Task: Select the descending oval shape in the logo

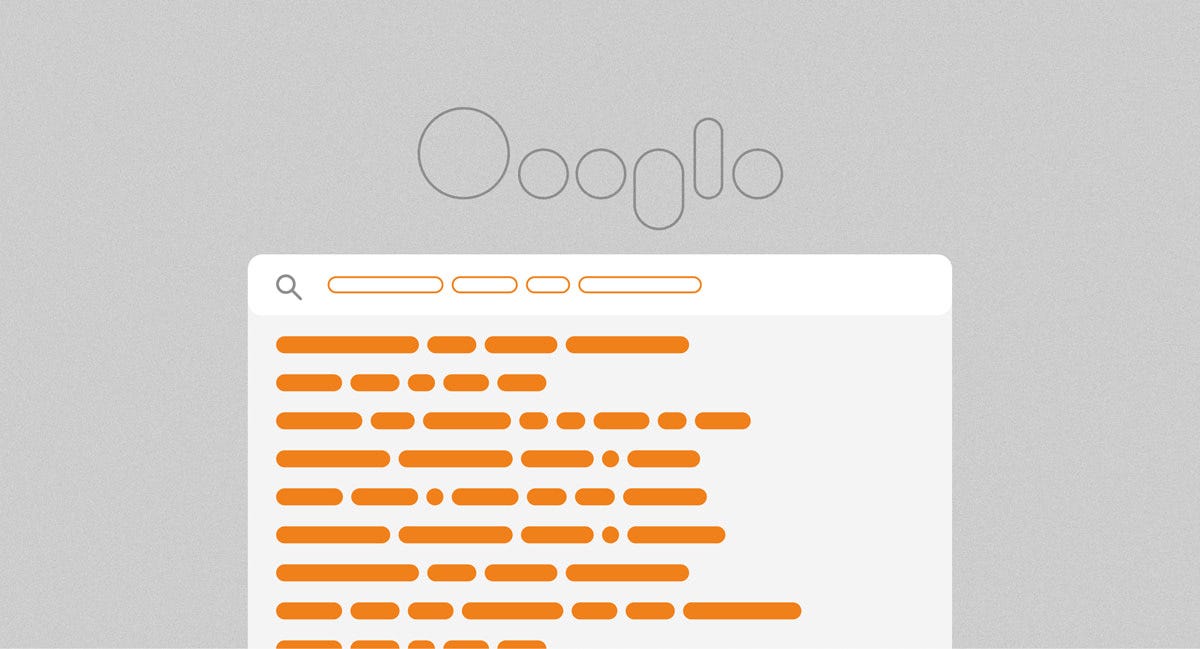Action: tap(658, 189)
